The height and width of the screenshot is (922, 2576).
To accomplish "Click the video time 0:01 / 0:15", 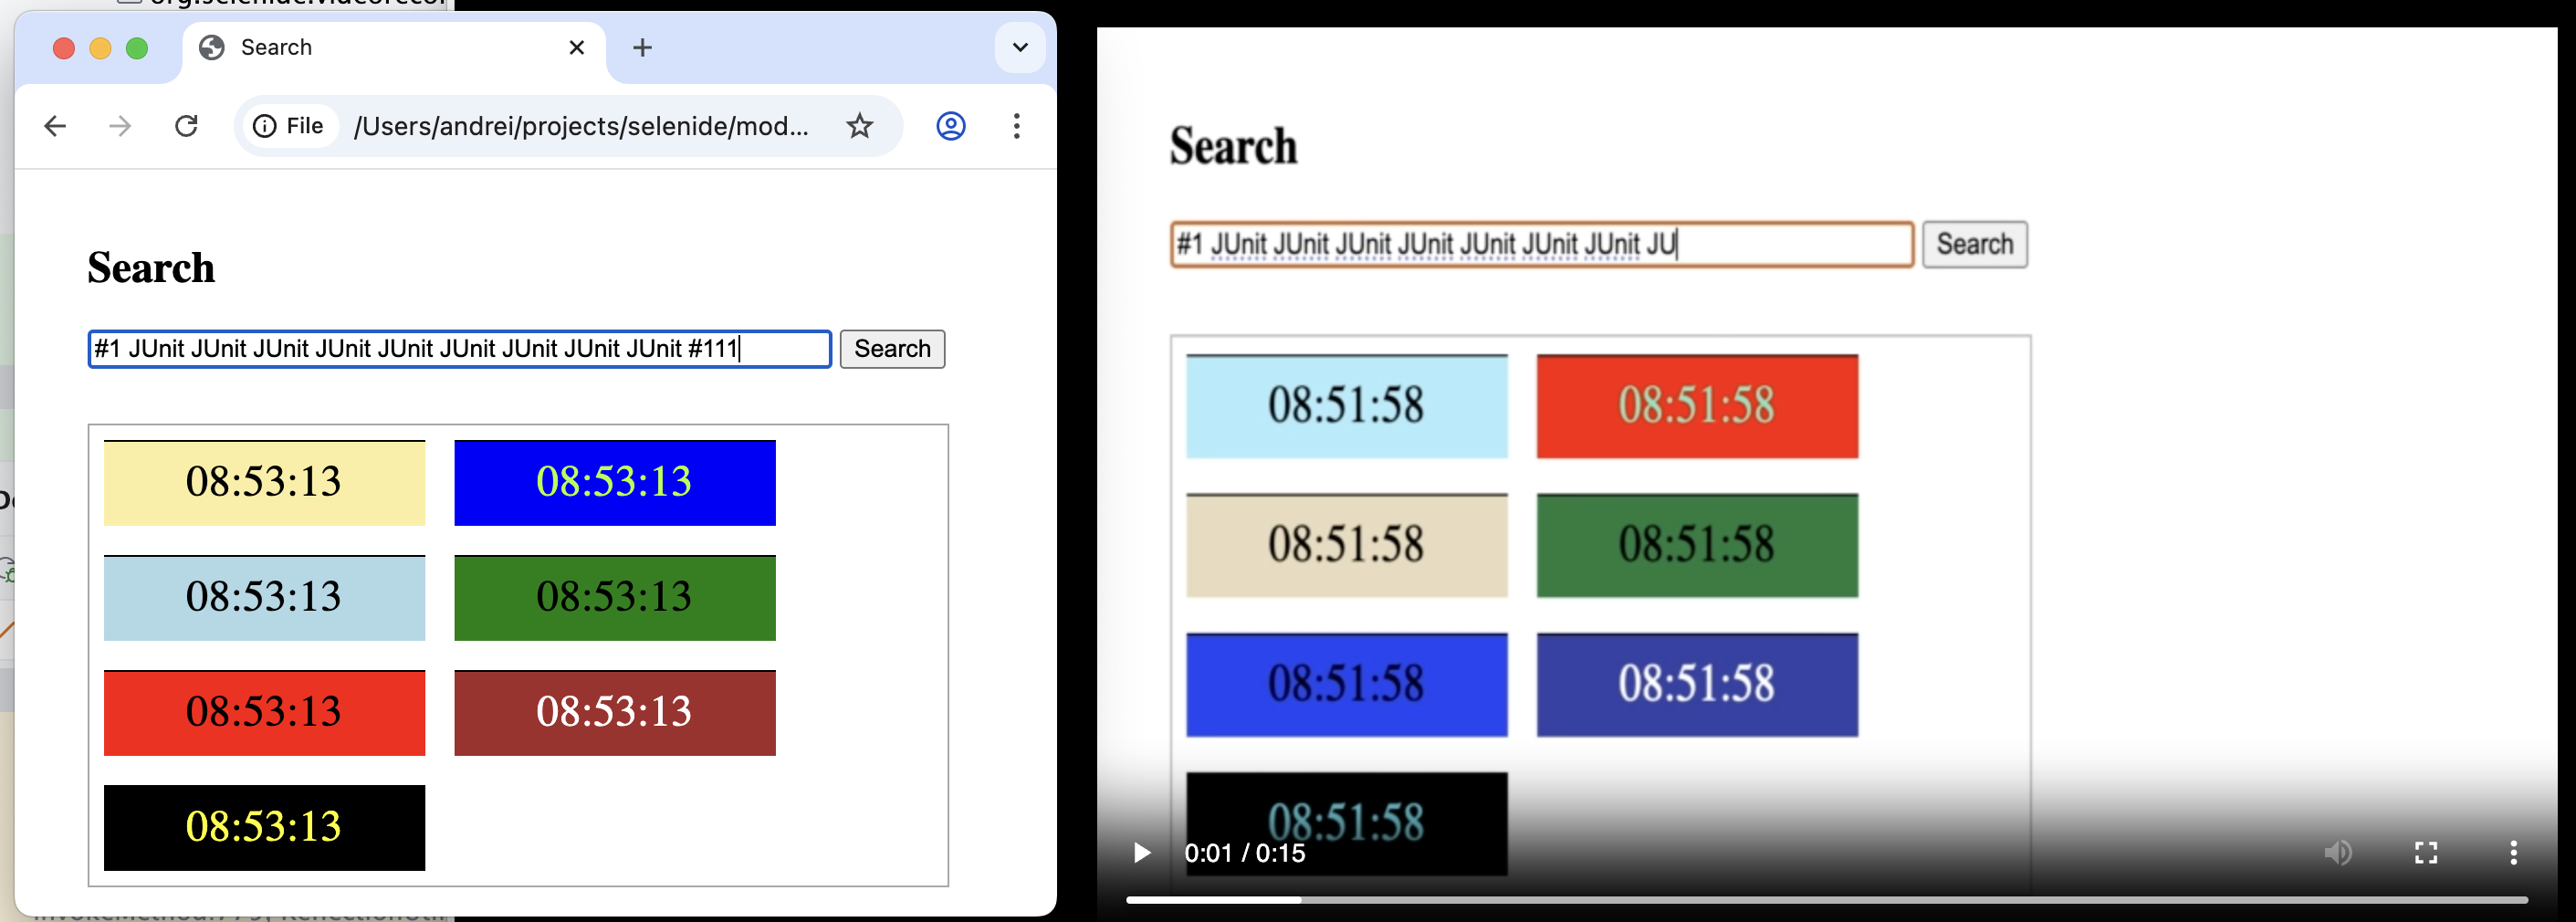I will coord(1245,853).
